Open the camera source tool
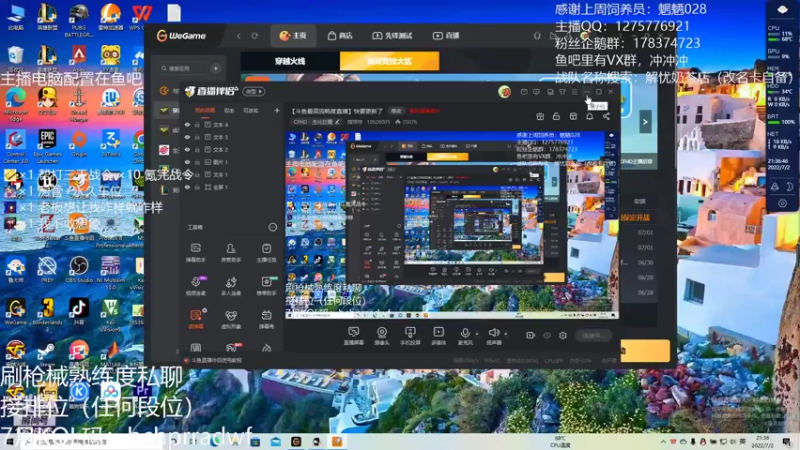Image resolution: width=800 pixels, height=450 pixels. [382, 336]
